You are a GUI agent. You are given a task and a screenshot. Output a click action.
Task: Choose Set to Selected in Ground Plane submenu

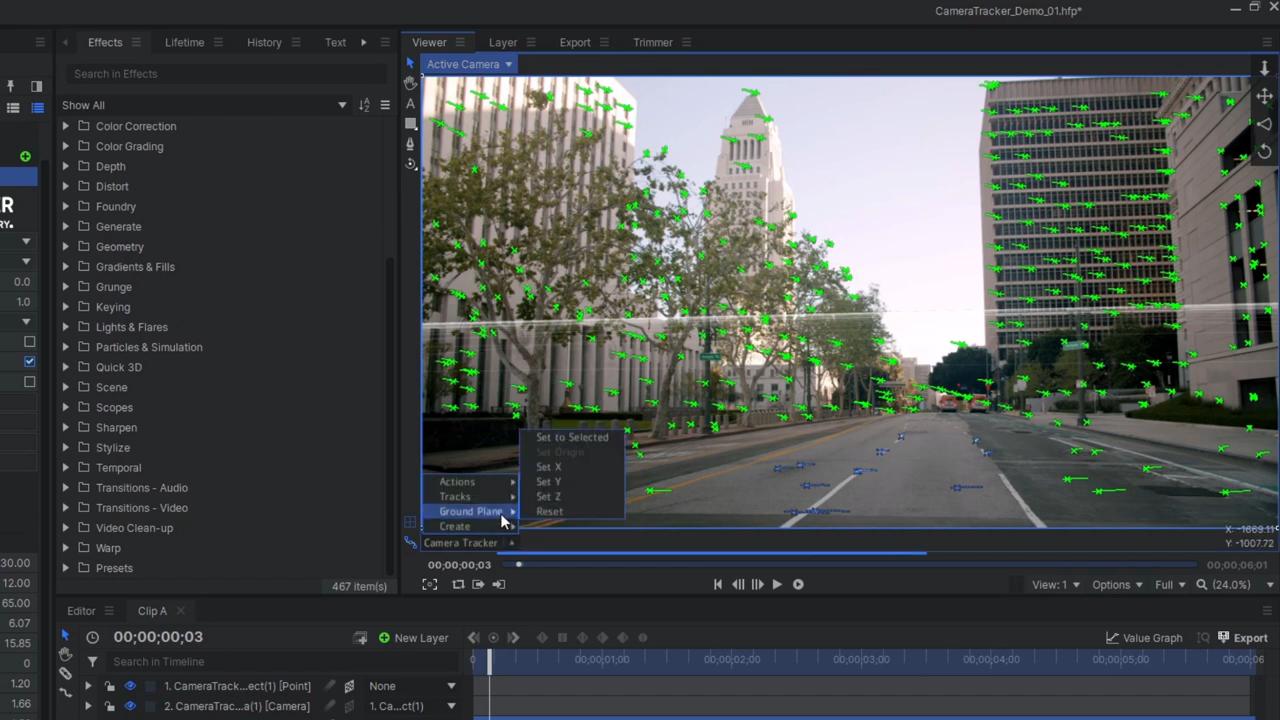(x=572, y=437)
